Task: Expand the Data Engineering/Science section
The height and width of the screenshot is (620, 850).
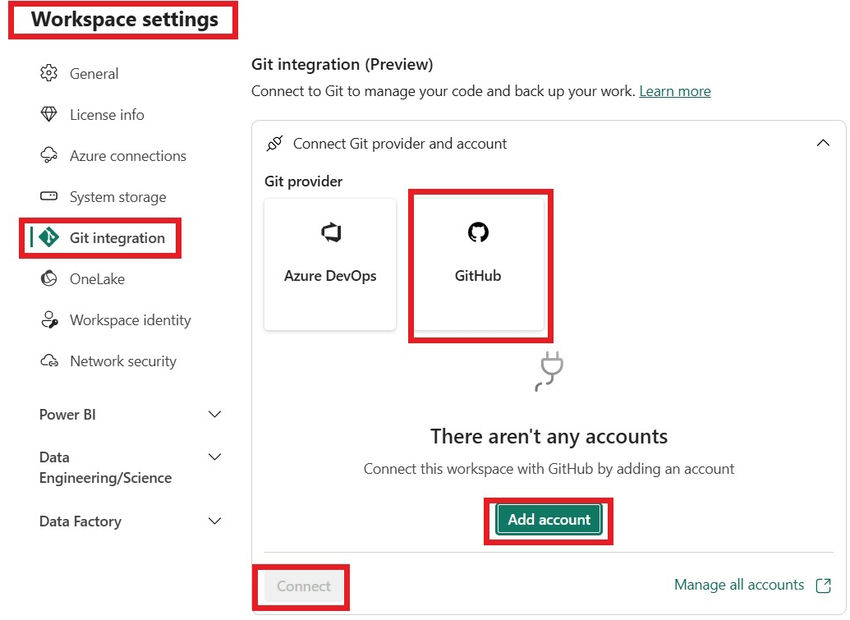Action: coord(214,457)
